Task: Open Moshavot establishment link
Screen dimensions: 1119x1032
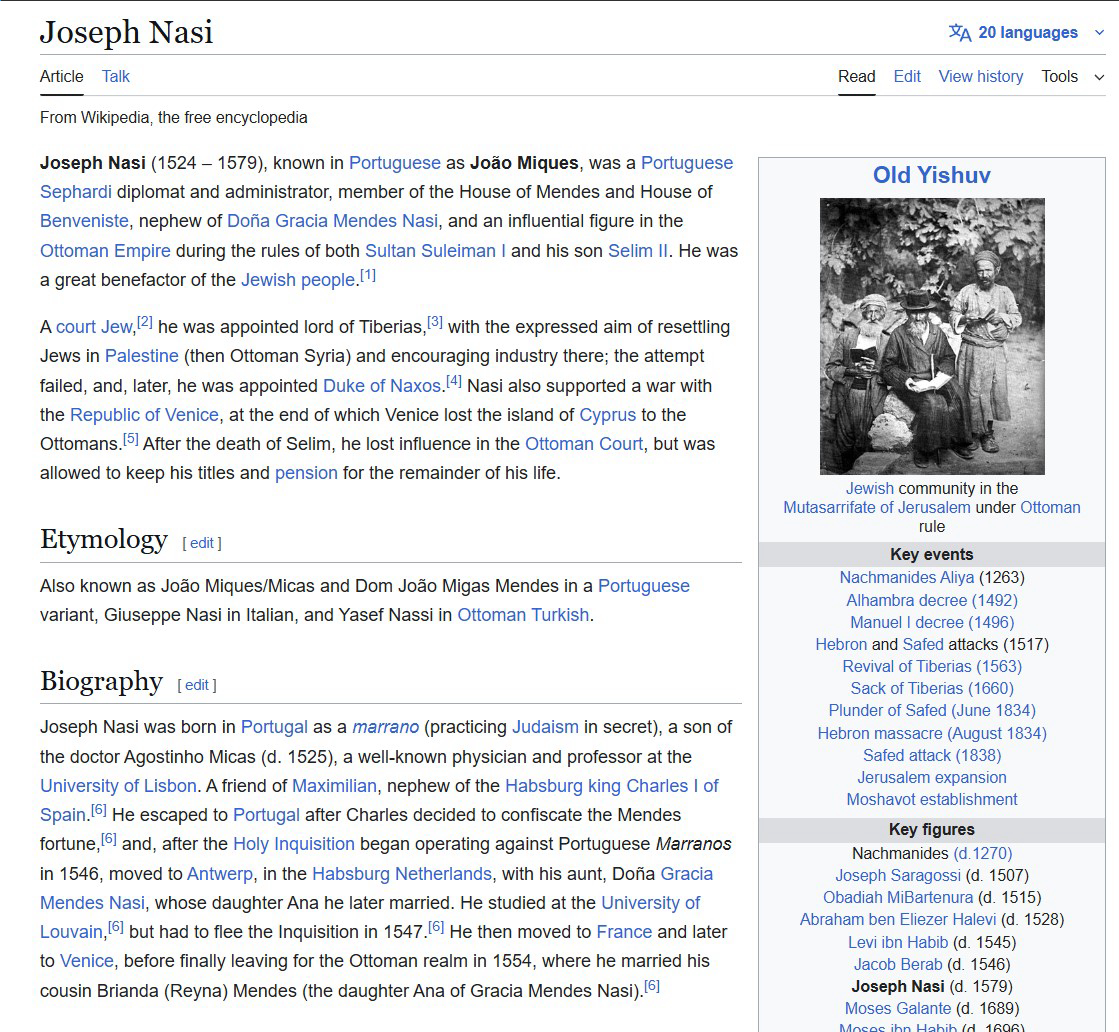Action: 931,800
